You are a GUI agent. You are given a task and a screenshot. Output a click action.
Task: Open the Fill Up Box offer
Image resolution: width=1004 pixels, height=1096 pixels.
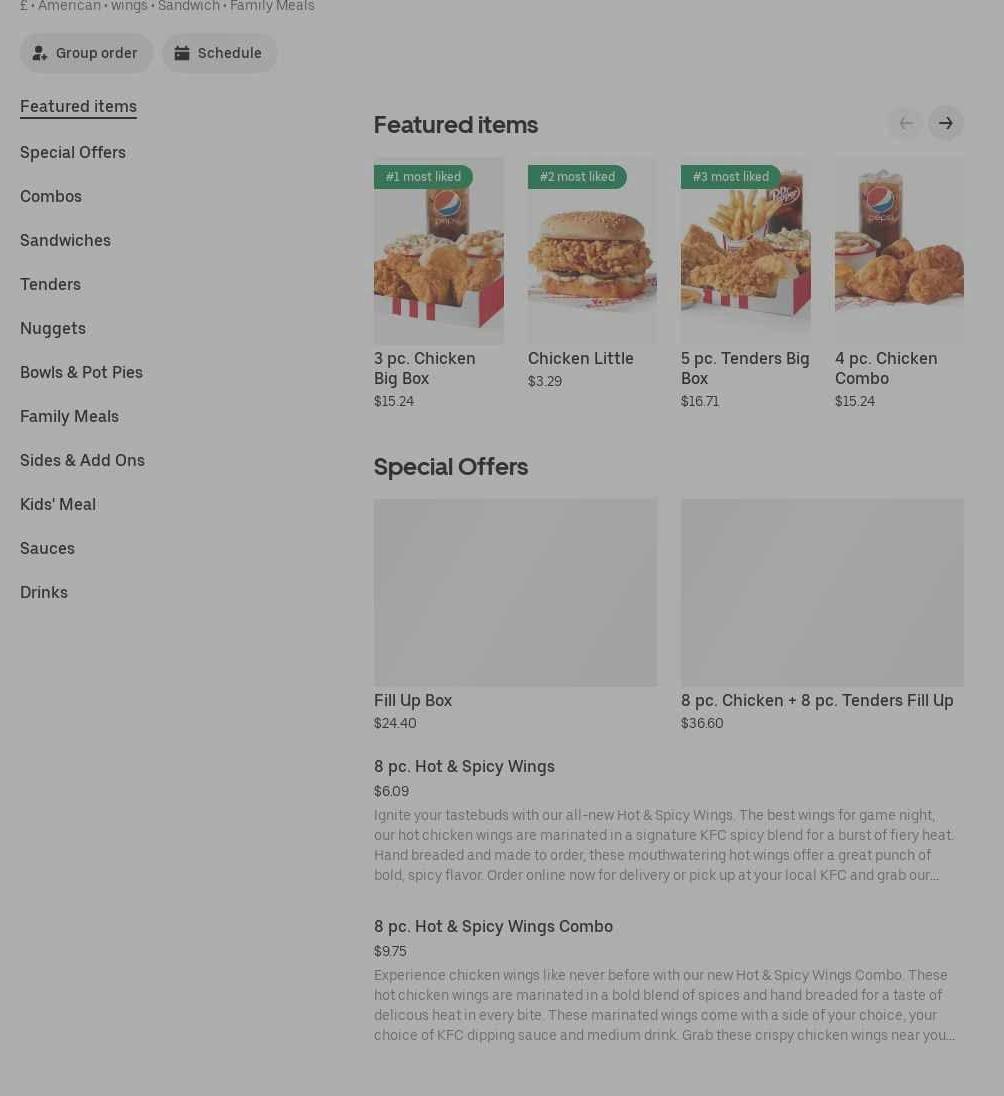point(515,614)
